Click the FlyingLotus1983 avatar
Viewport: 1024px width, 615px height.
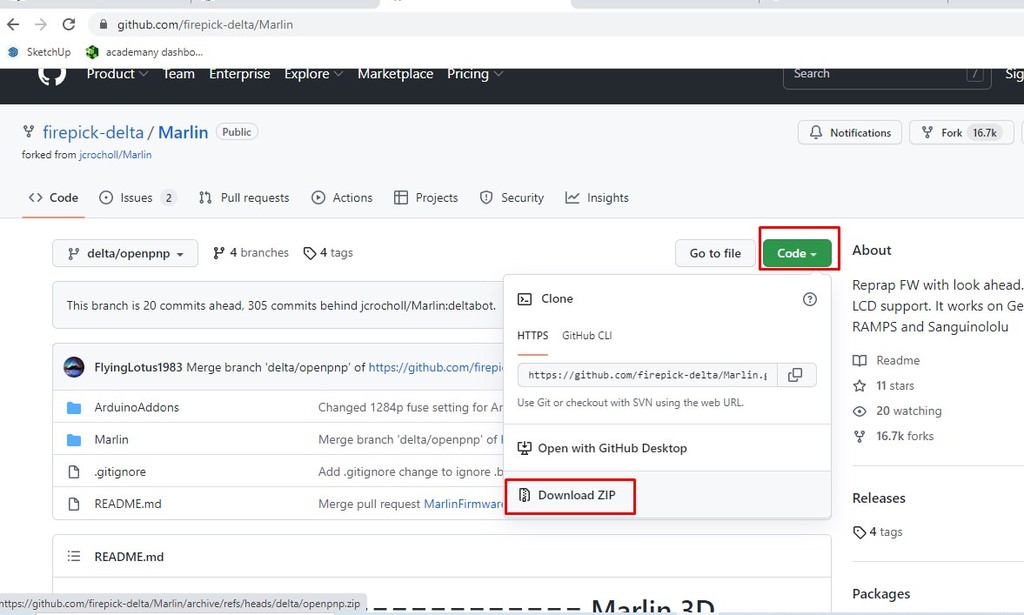click(x=74, y=367)
